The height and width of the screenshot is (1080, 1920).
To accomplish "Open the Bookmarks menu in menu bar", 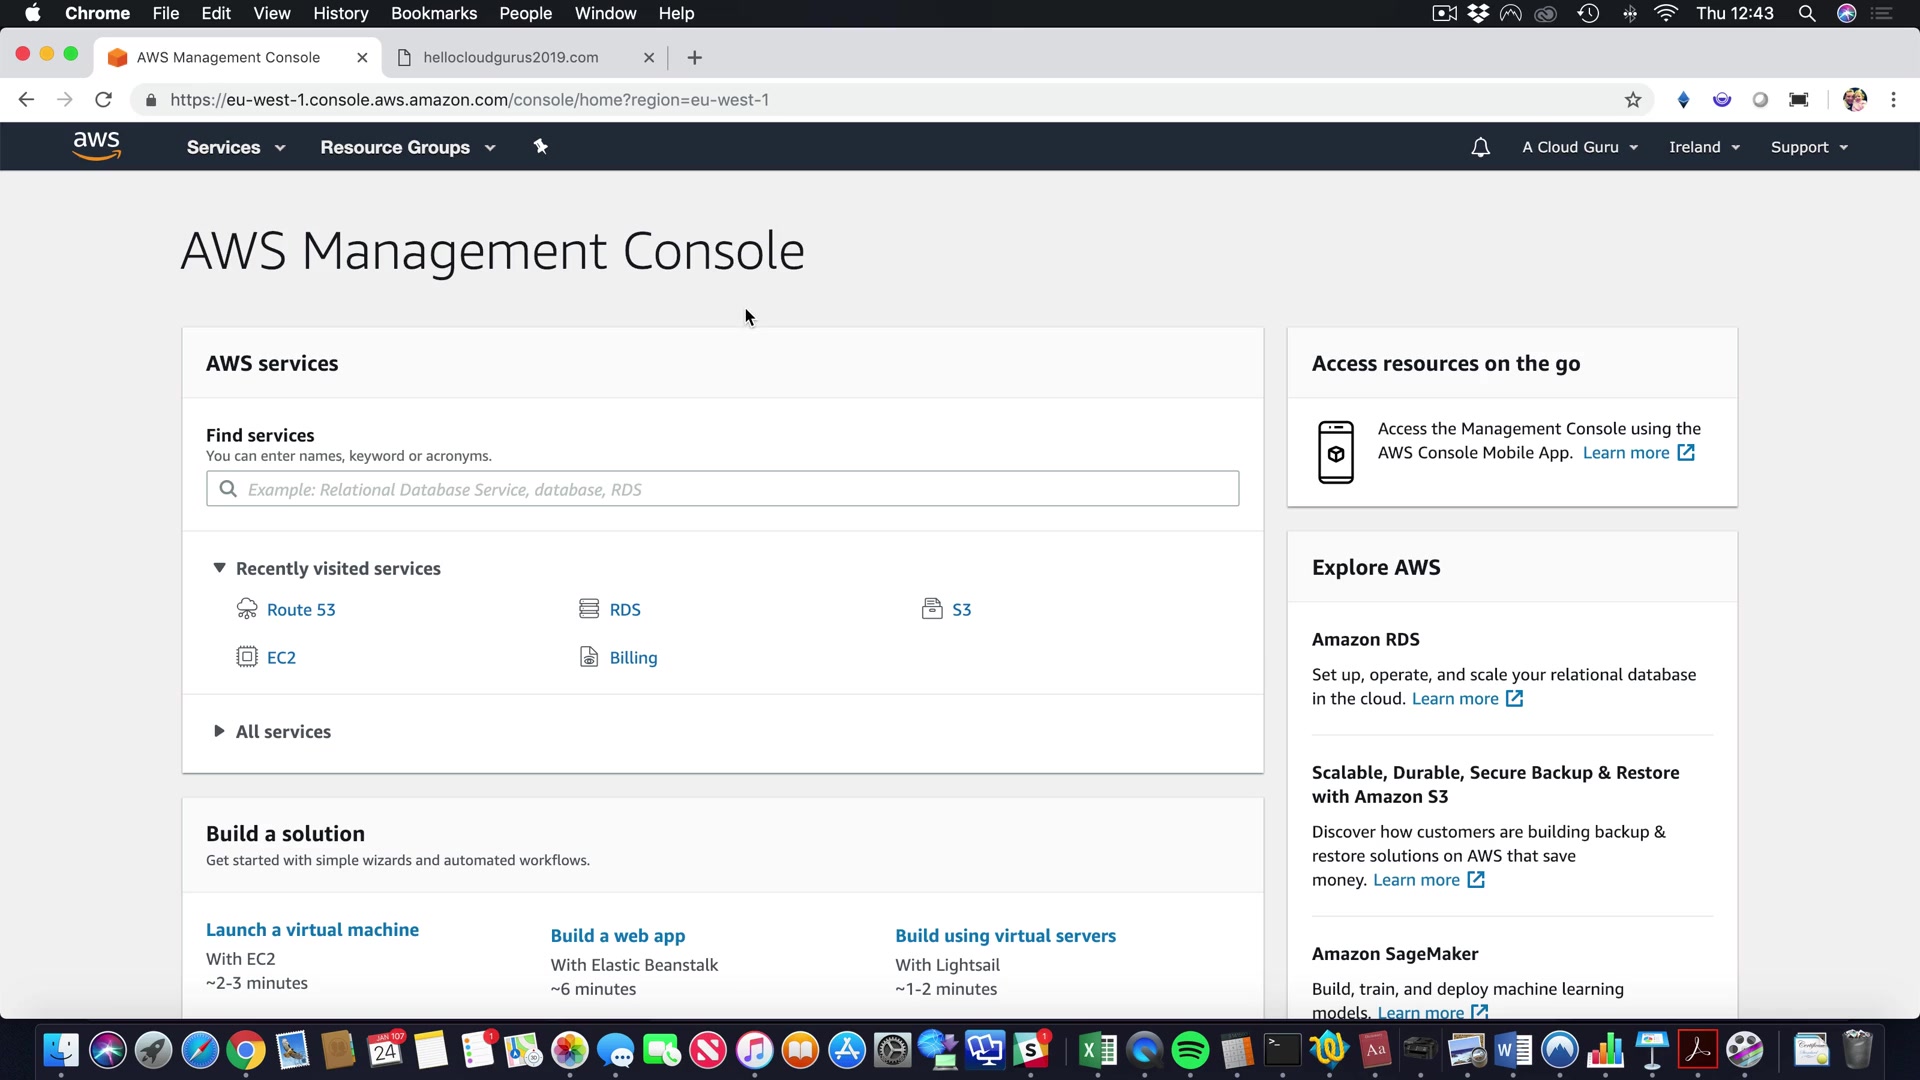I will click(433, 13).
